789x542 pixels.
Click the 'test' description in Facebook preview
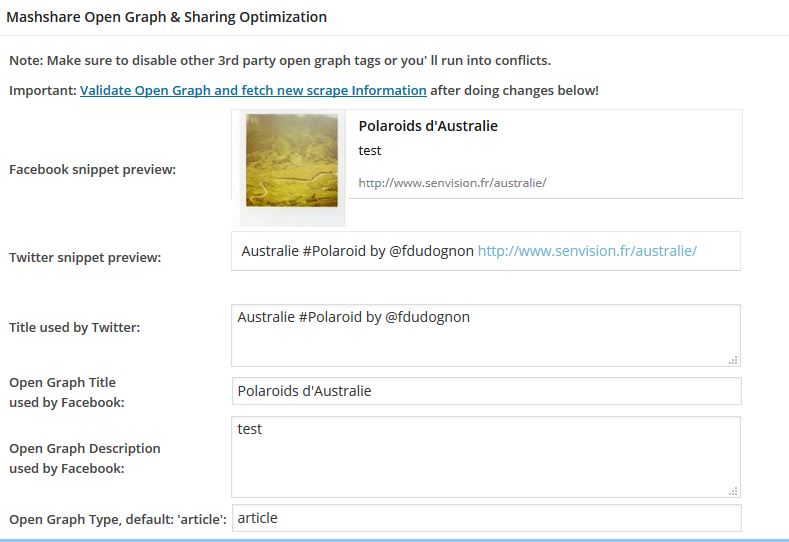click(x=370, y=150)
